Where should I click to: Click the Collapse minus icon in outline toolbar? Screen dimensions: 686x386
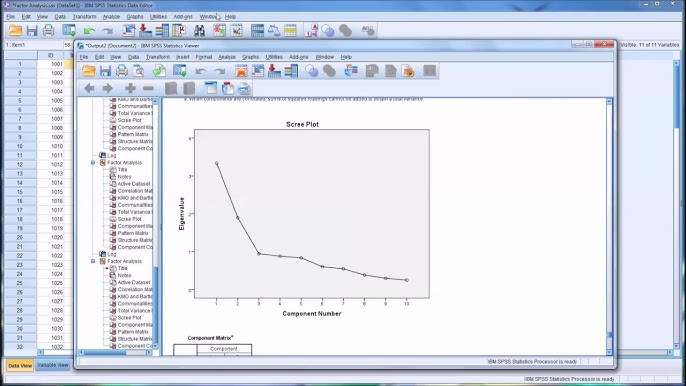(x=148, y=88)
